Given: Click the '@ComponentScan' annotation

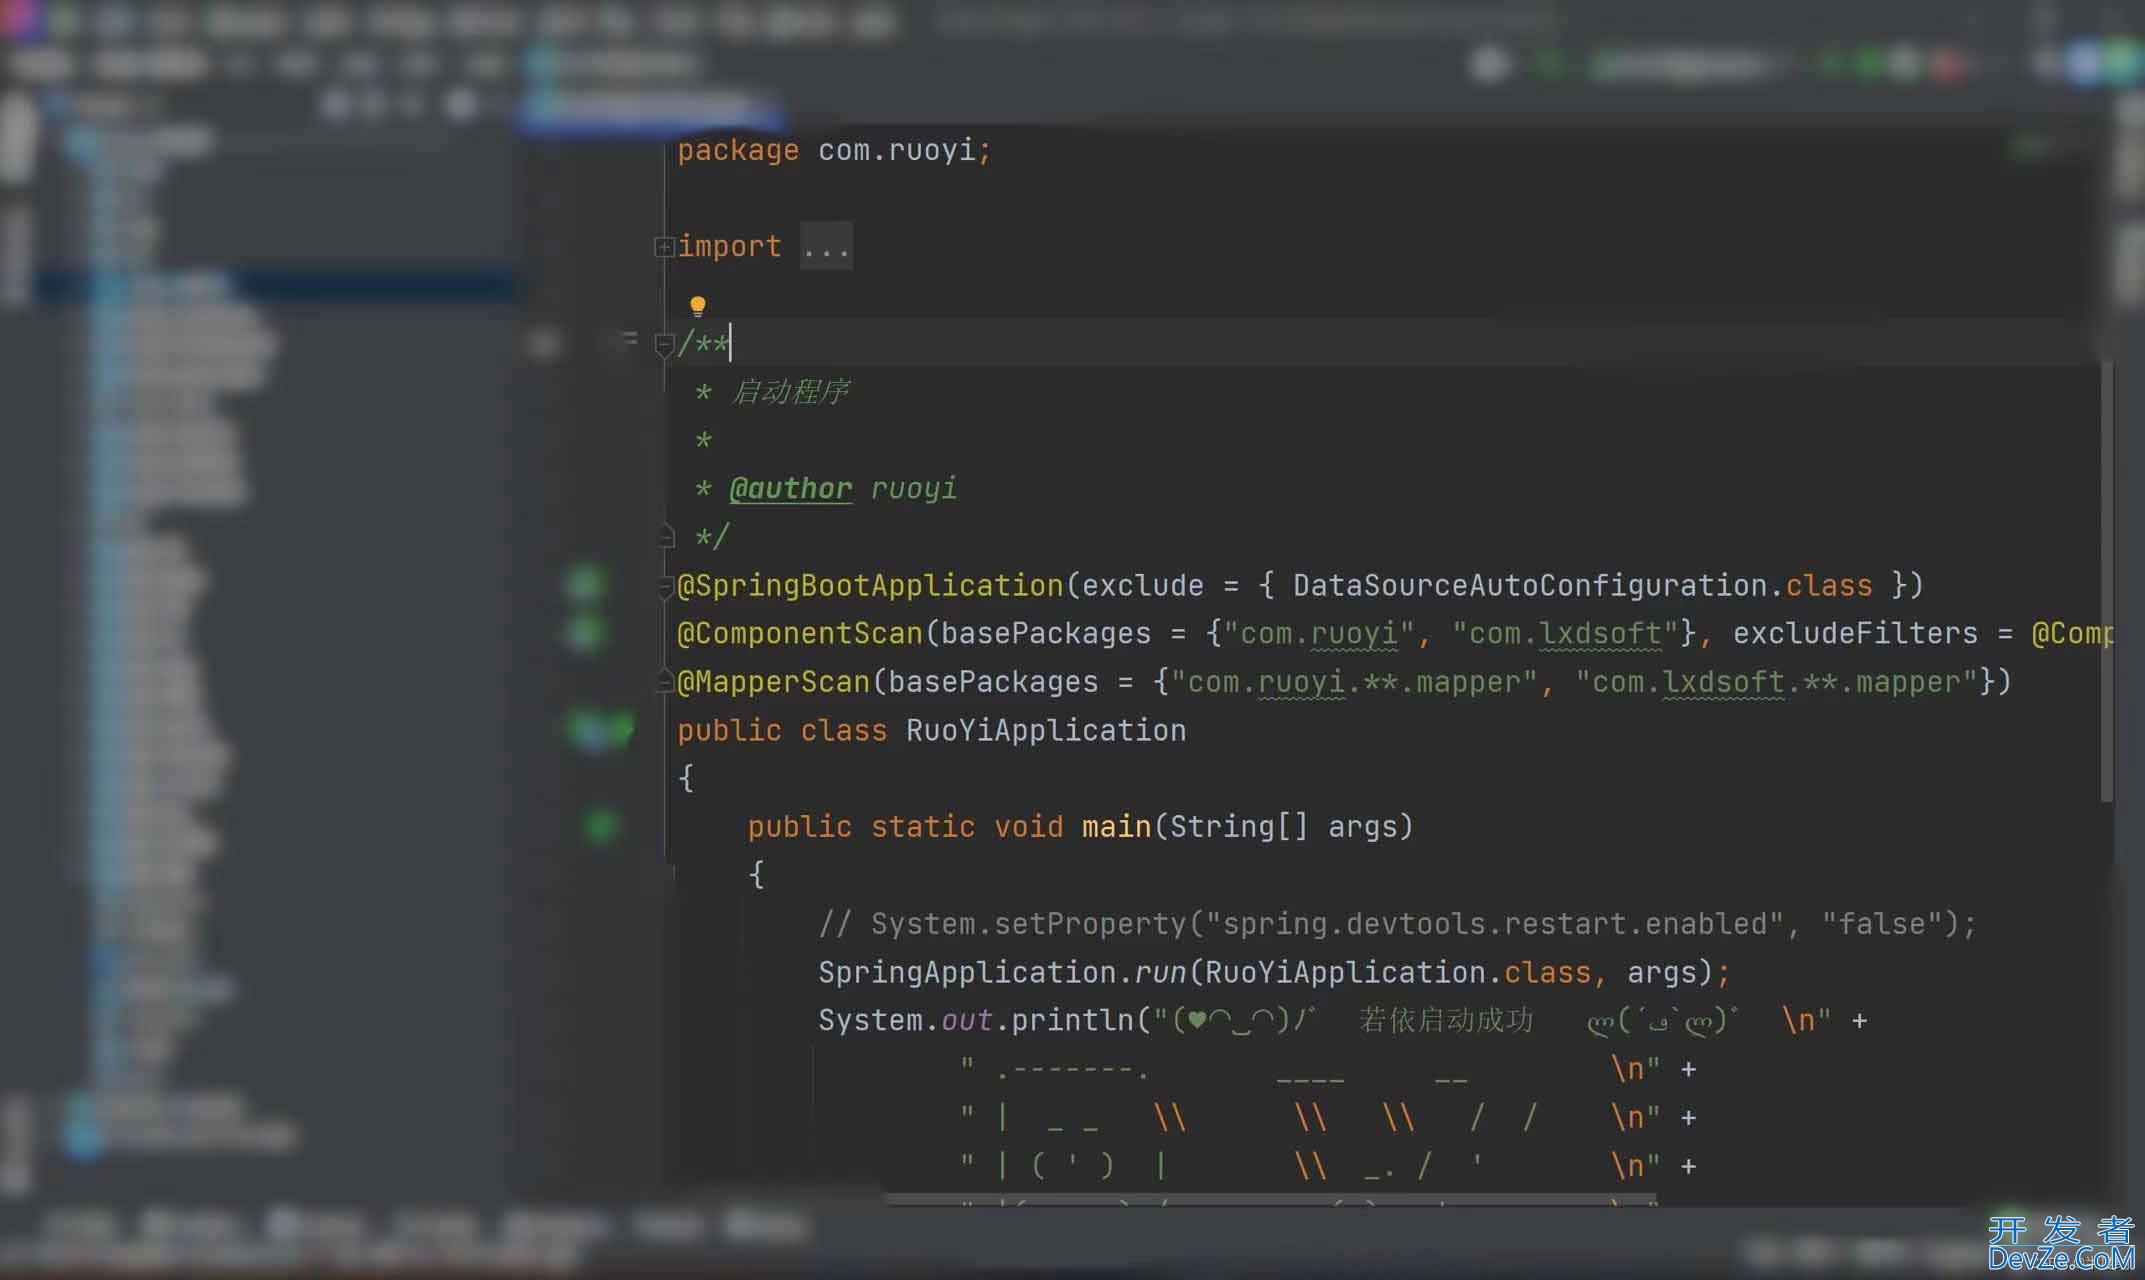Looking at the screenshot, I should pyautogui.click(x=800, y=634).
